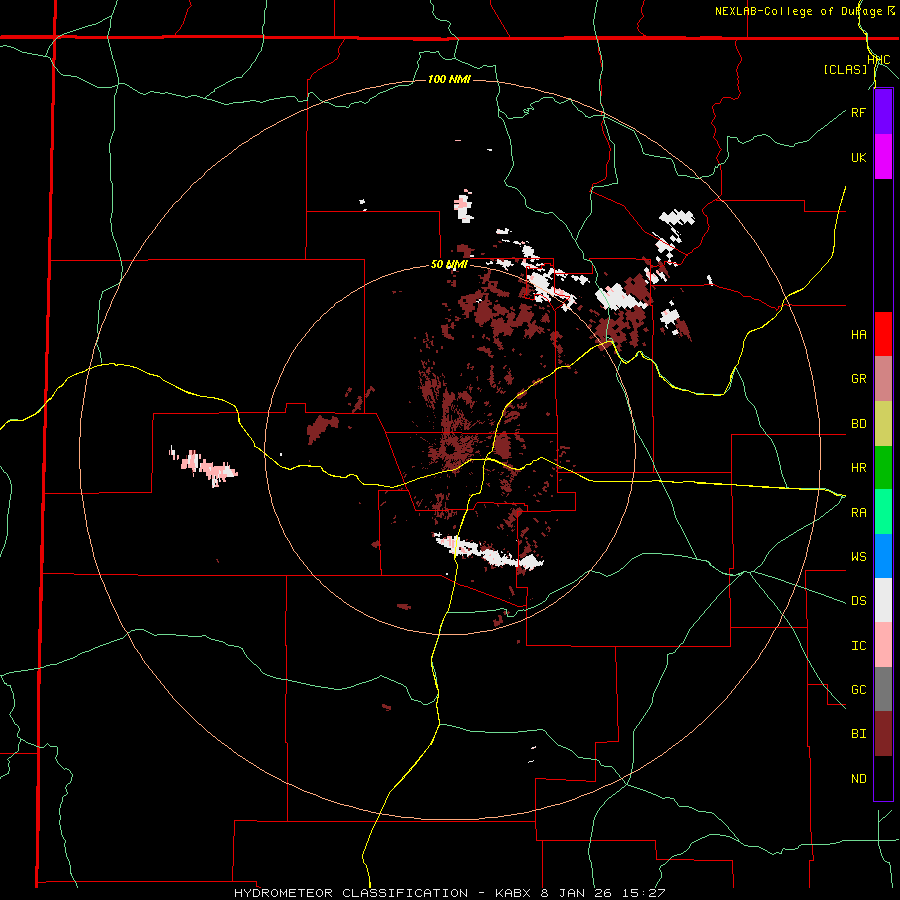
Task: Click the HA legend label
Action: tap(858, 335)
